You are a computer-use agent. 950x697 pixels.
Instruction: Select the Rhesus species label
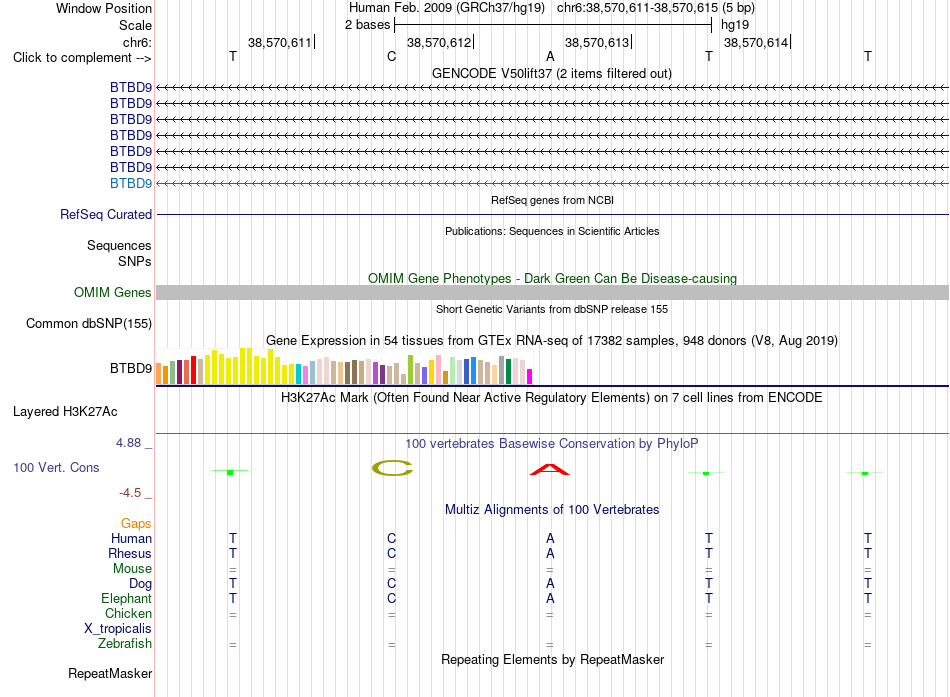(130, 553)
